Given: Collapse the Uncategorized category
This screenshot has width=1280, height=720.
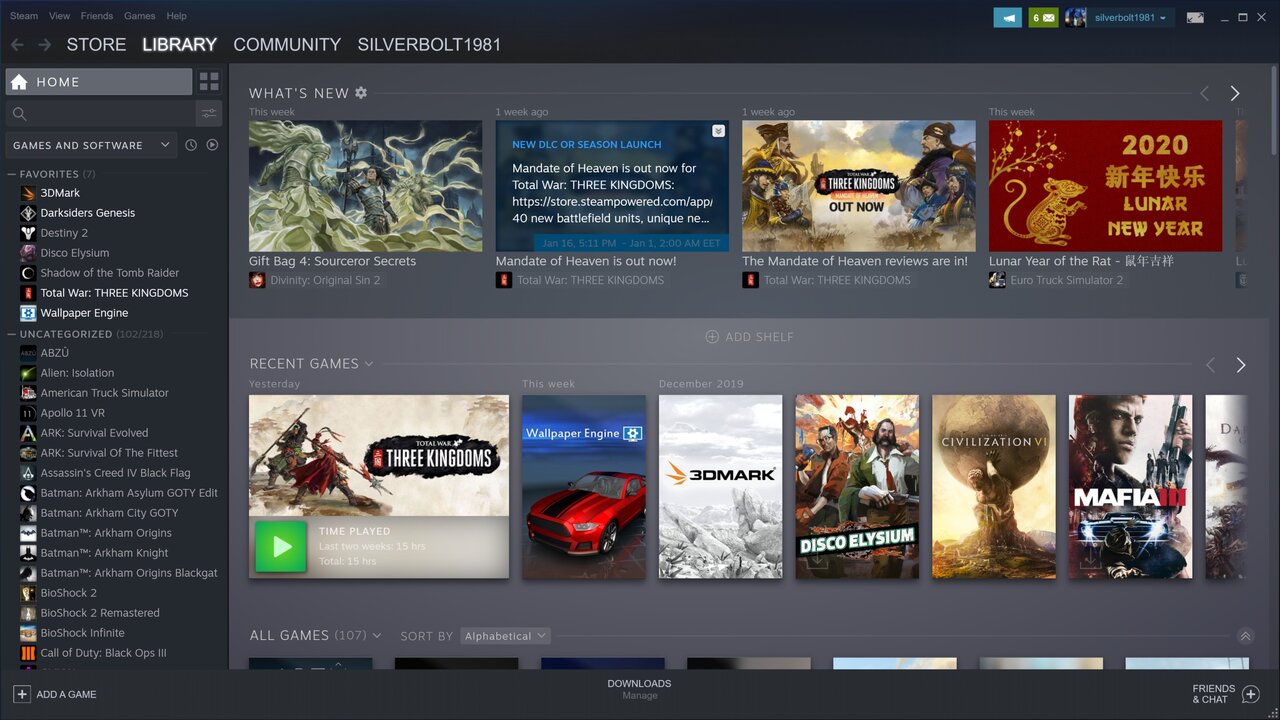Looking at the screenshot, I should click(12, 334).
